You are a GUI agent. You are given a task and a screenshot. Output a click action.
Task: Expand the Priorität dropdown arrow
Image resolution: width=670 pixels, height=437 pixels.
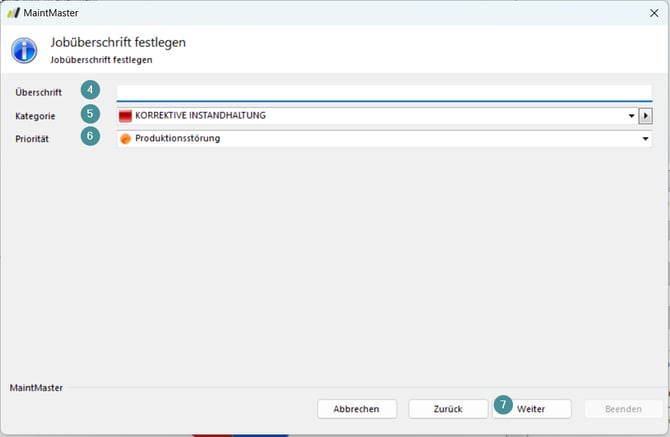click(x=645, y=139)
